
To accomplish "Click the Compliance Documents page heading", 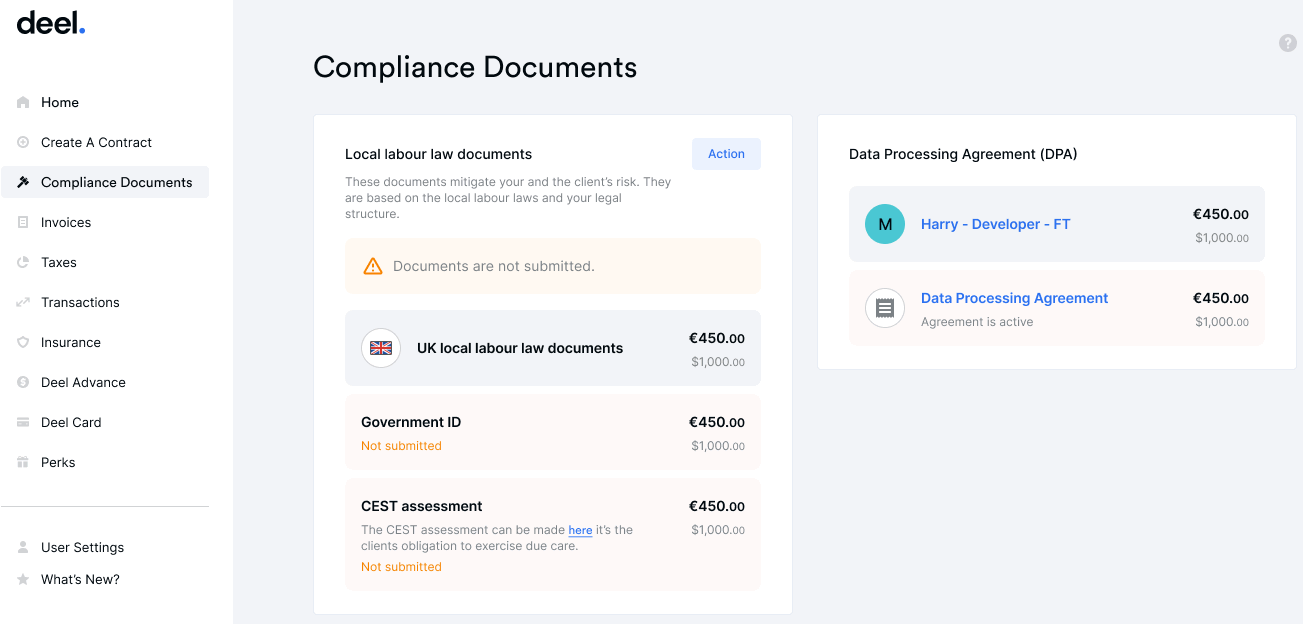I will click(x=475, y=67).
